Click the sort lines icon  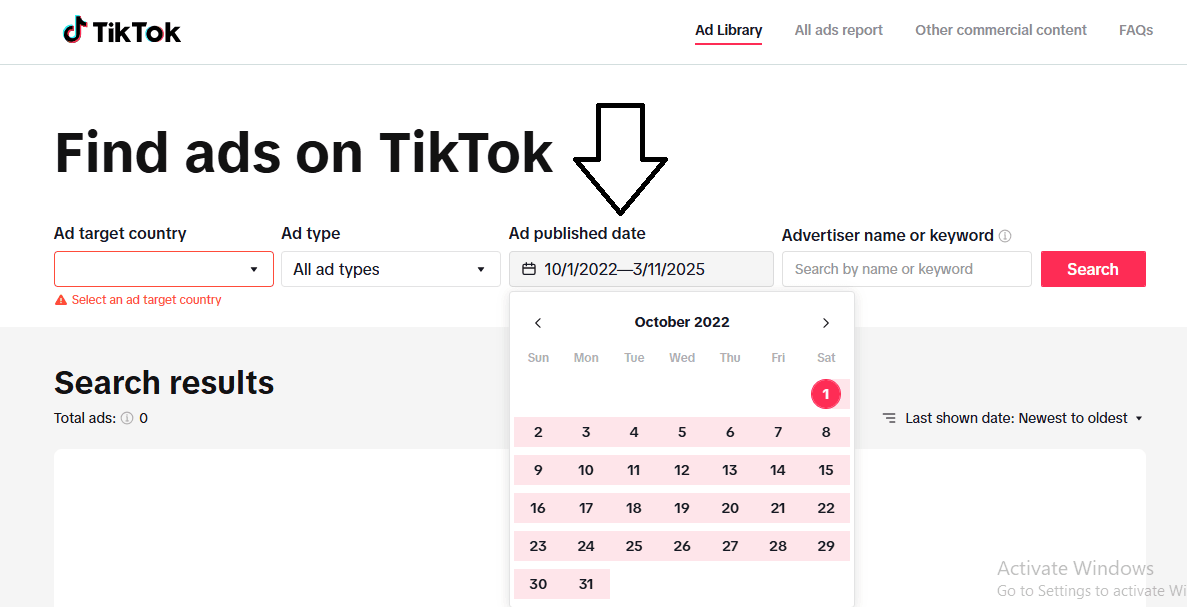pos(889,418)
